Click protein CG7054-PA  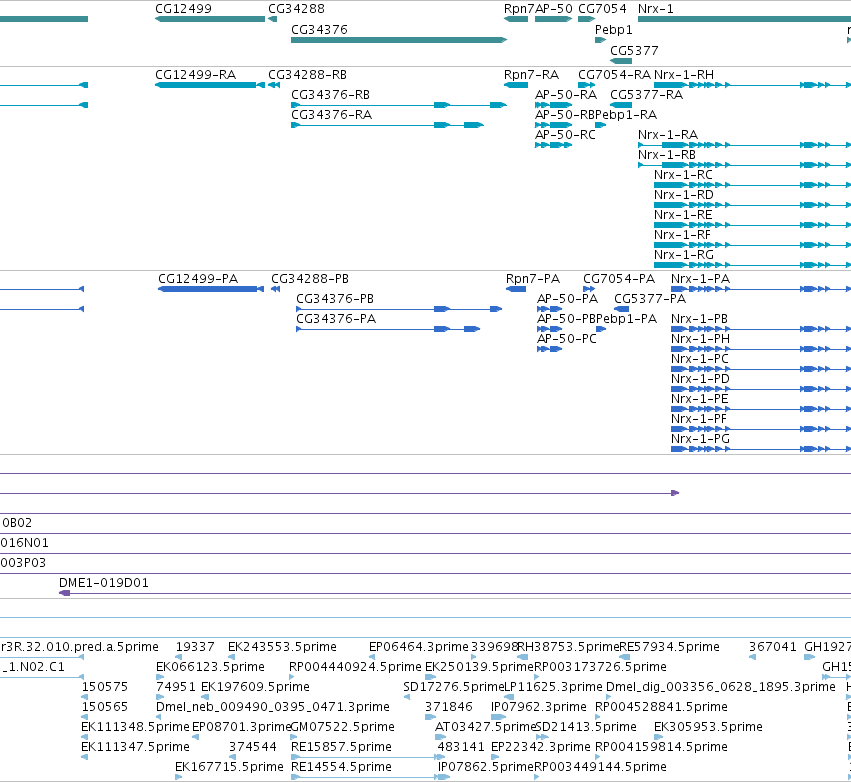[x=619, y=279]
